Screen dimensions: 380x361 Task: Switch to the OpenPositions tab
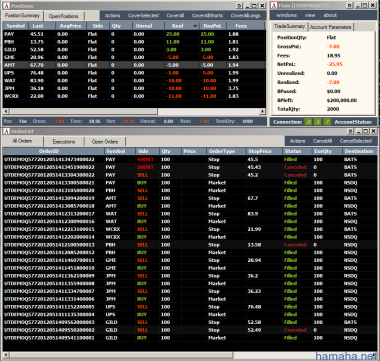(x=63, y=16)
